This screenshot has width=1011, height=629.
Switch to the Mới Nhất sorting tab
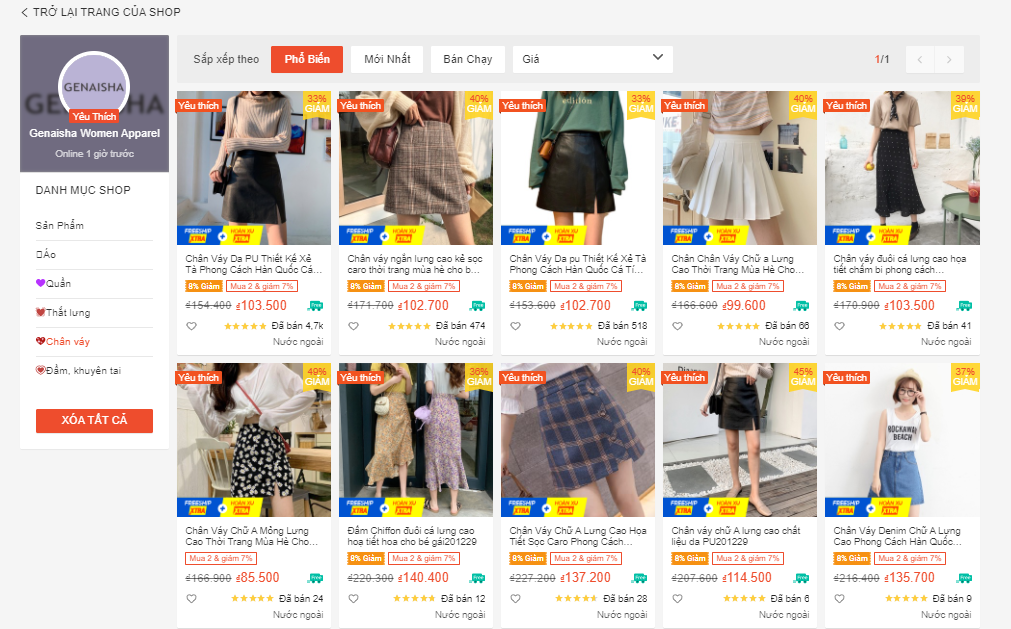[x=386, y=59]
